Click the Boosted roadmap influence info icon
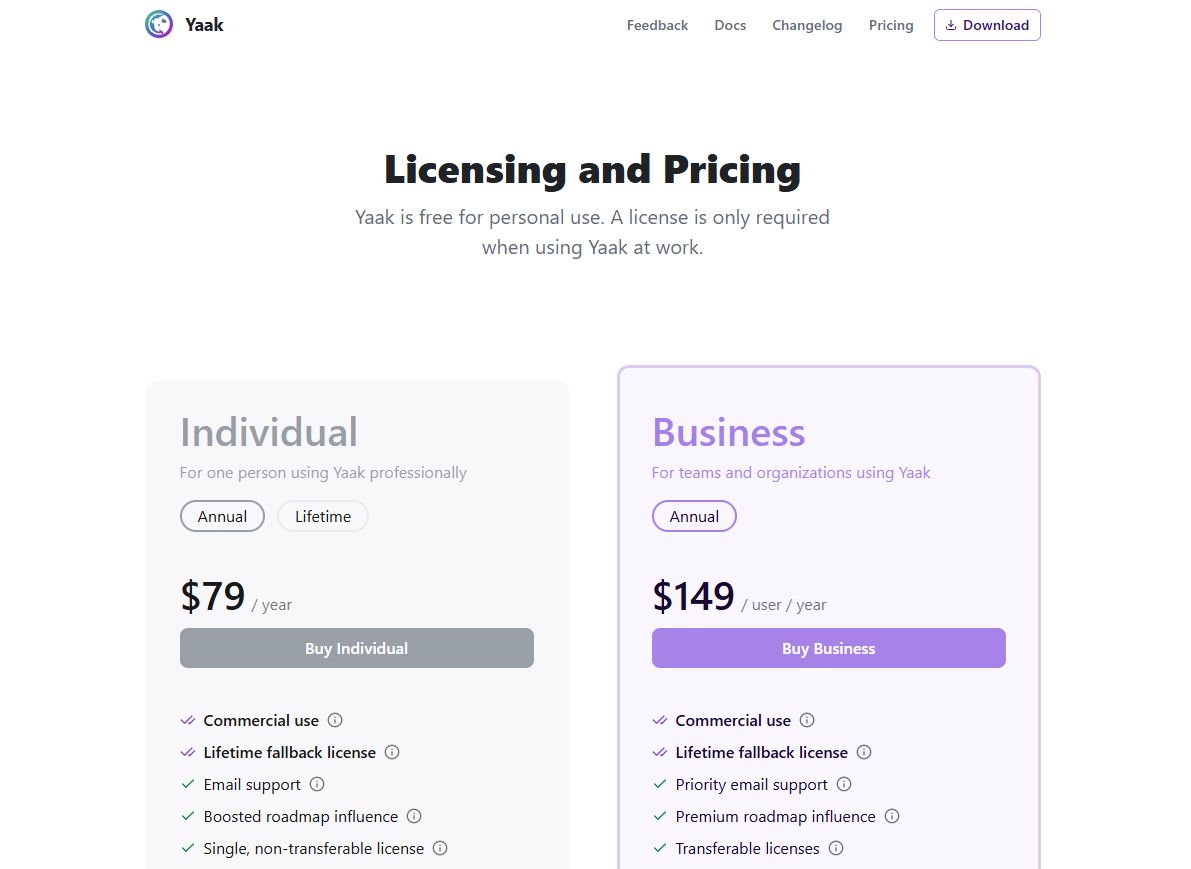1191x869 pixels. click(x=413, y=816)
